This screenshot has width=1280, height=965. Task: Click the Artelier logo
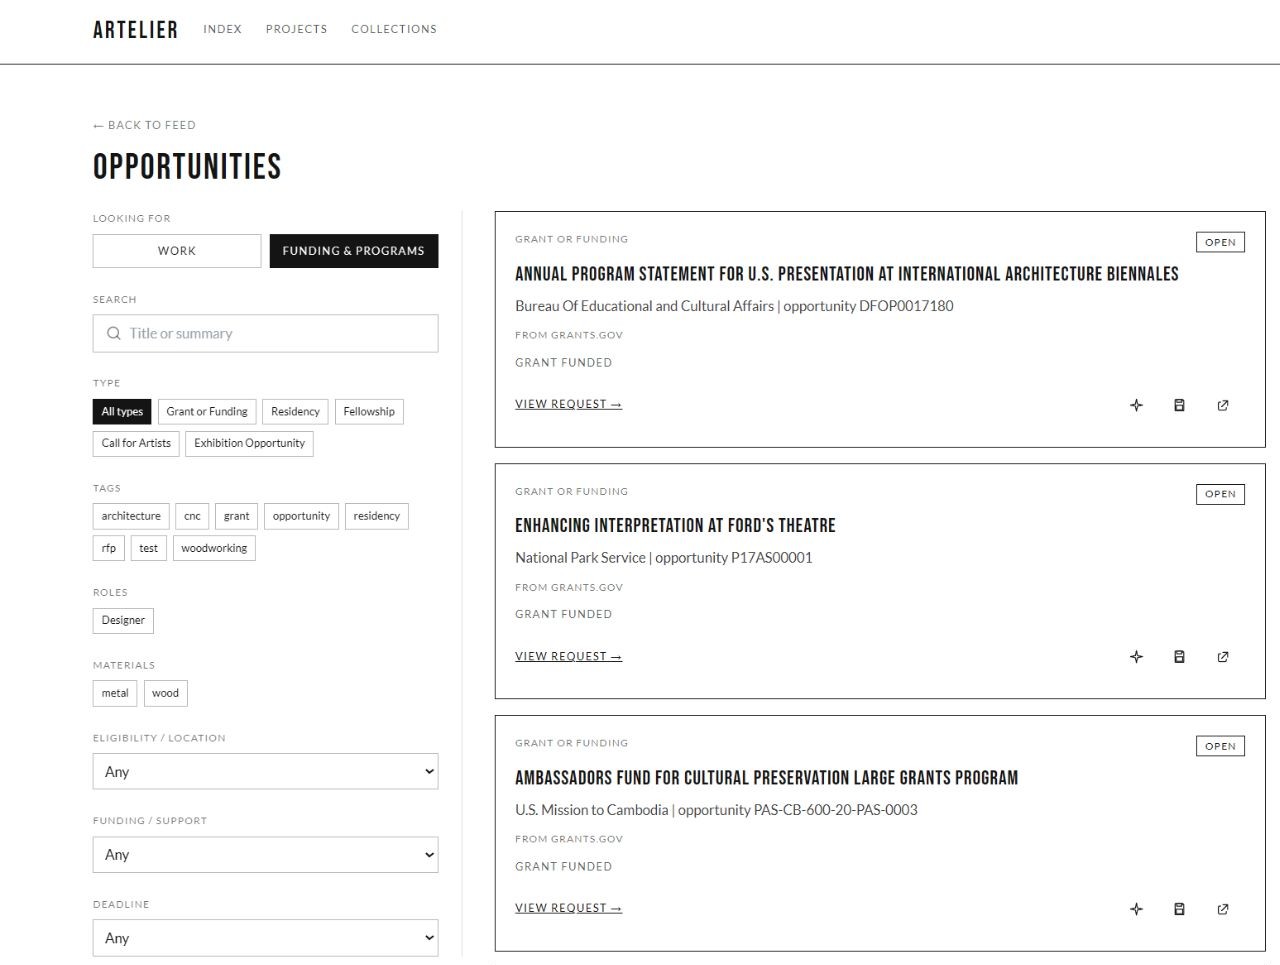(135, 30)
